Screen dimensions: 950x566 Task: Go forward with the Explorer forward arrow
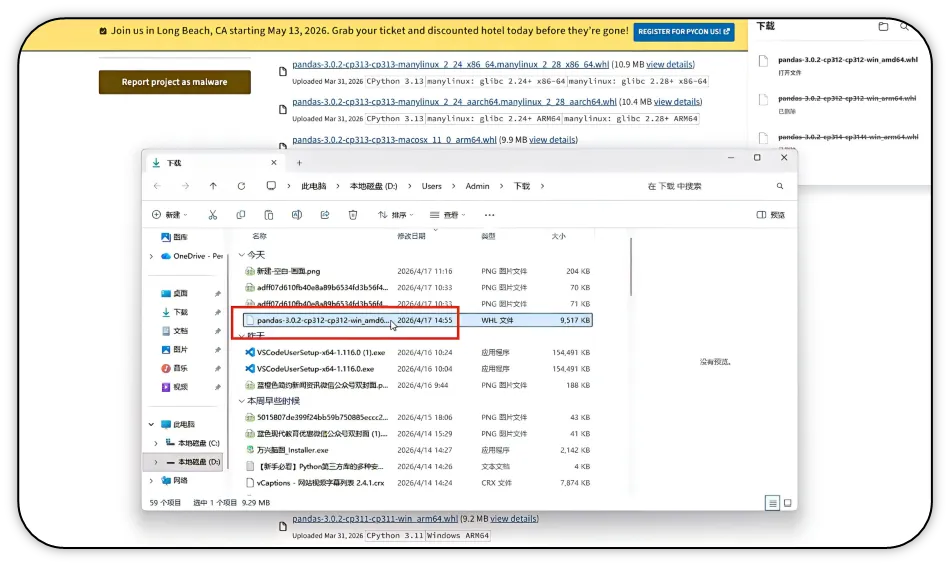click(185, 186)
